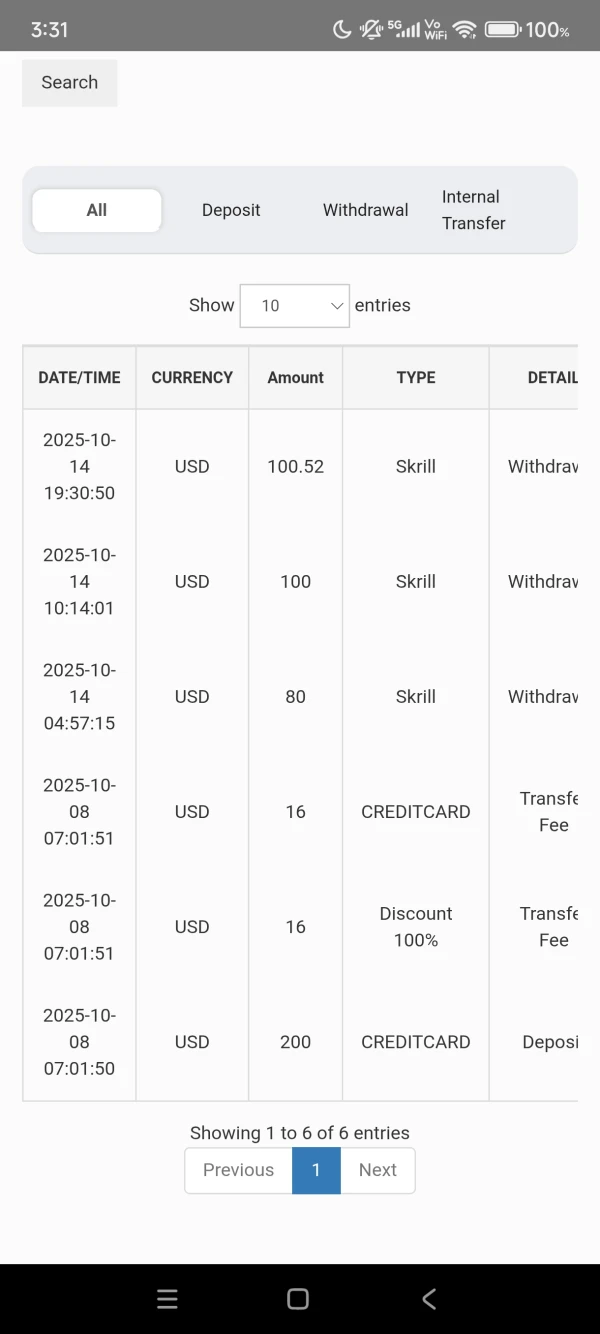Tap the muted vibrate status icon

point(372,30)
